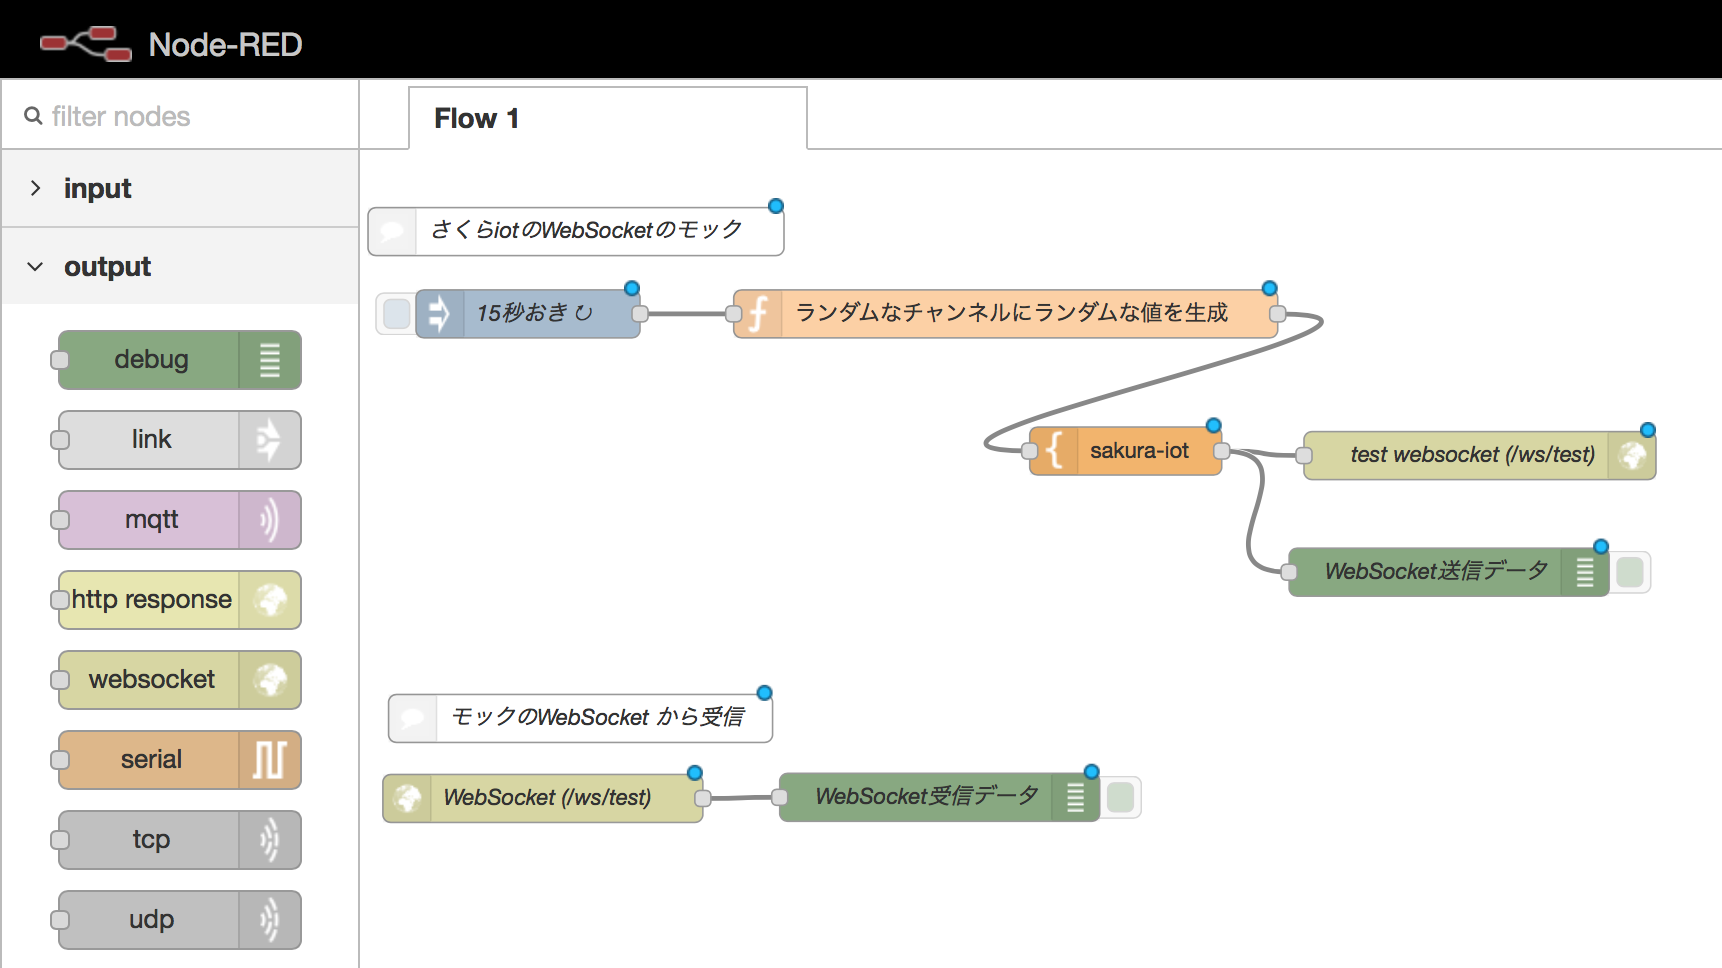Select the WebSocket送信データ debug node
Image resolution: width=1722 pixels, height=968 pixels.
tap(1449, 572)
